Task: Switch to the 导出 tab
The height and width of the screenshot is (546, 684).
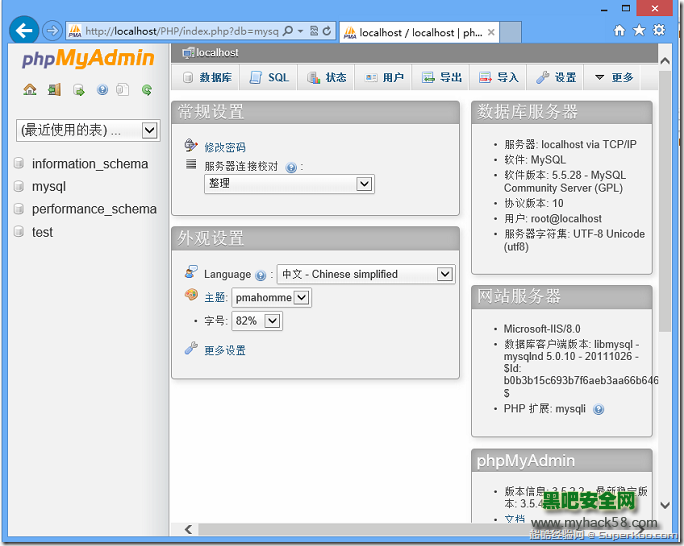Action: click(441, 78)
